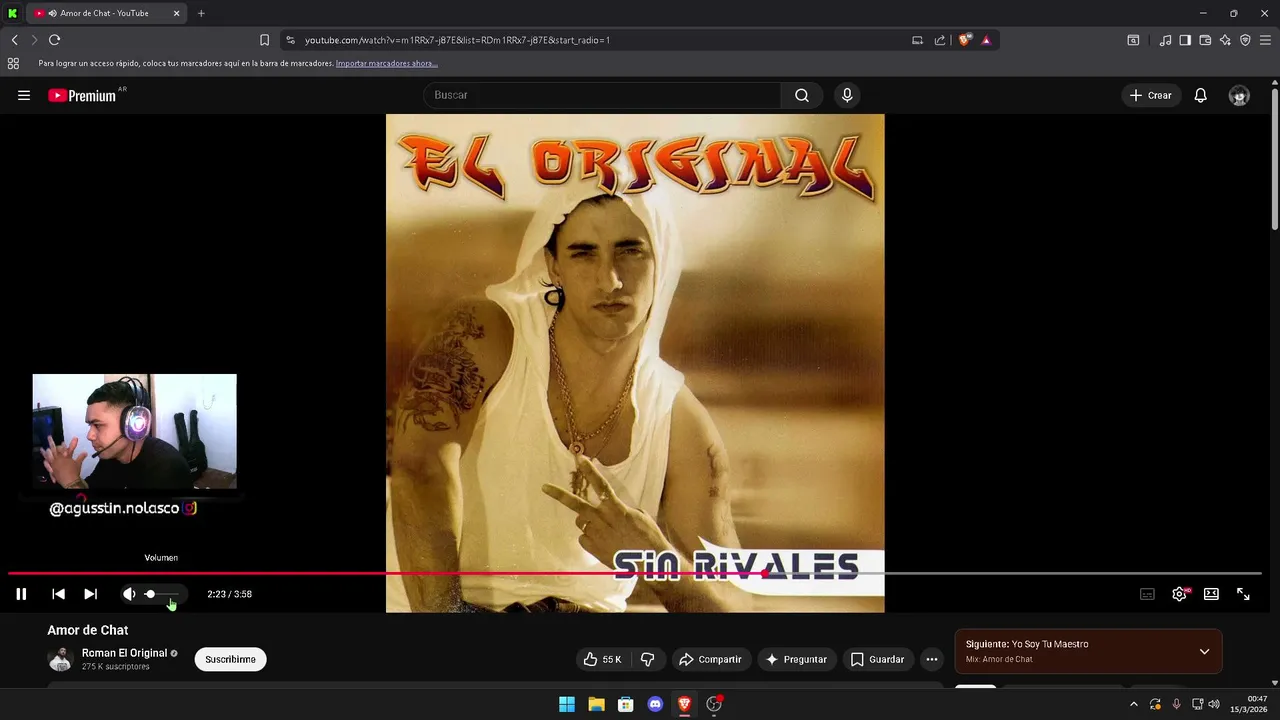Screen dimensions: 1280x720
Task: Go forward in browser history
Action: coord(34,40)
